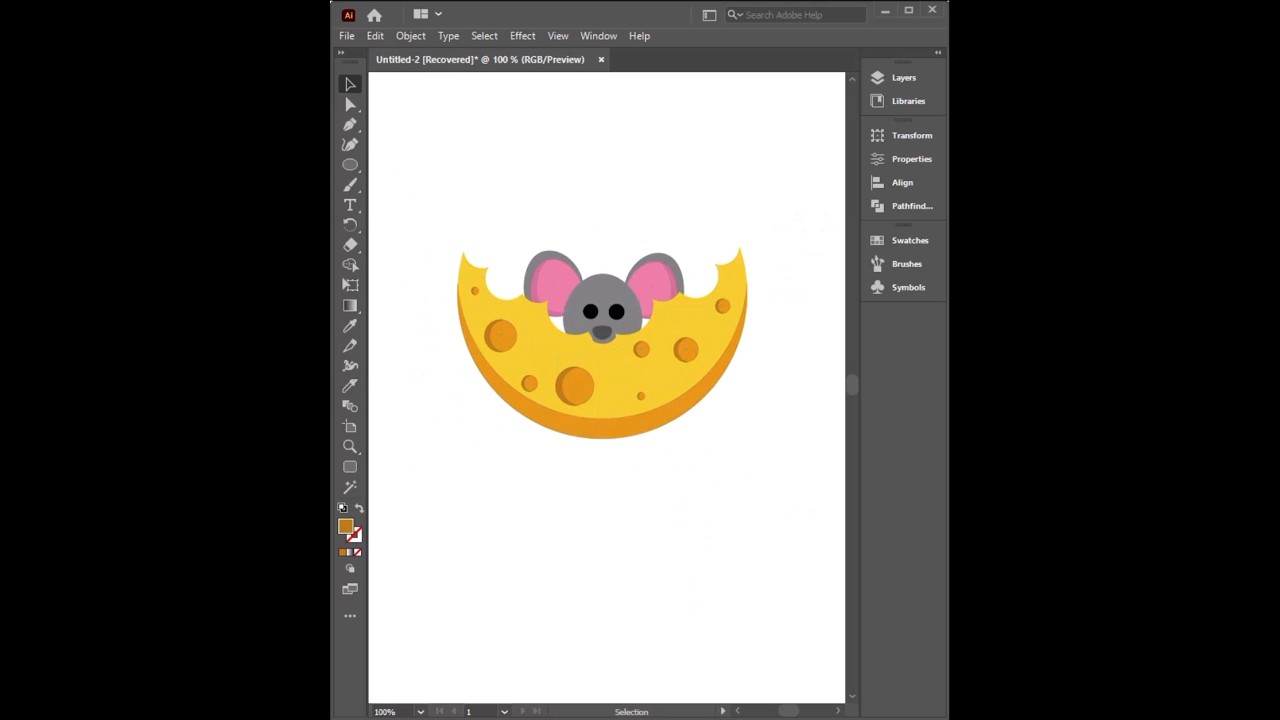The height and width of the screenshot is (720, 1280).
Task: Open the Type menu
Action: tap(448, 36)
